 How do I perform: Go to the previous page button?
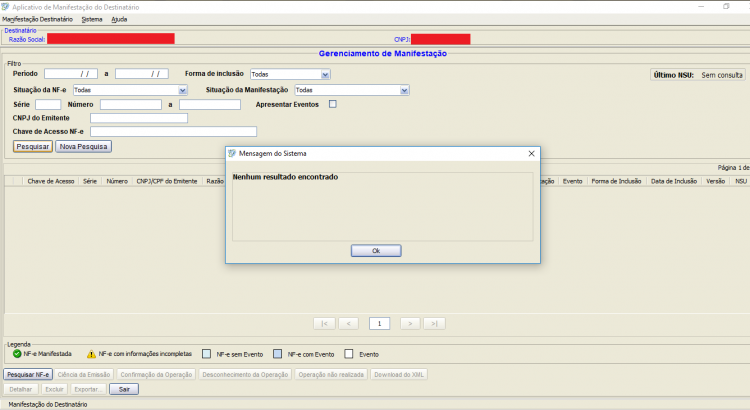pyautogui.click(x=349, y=324)
